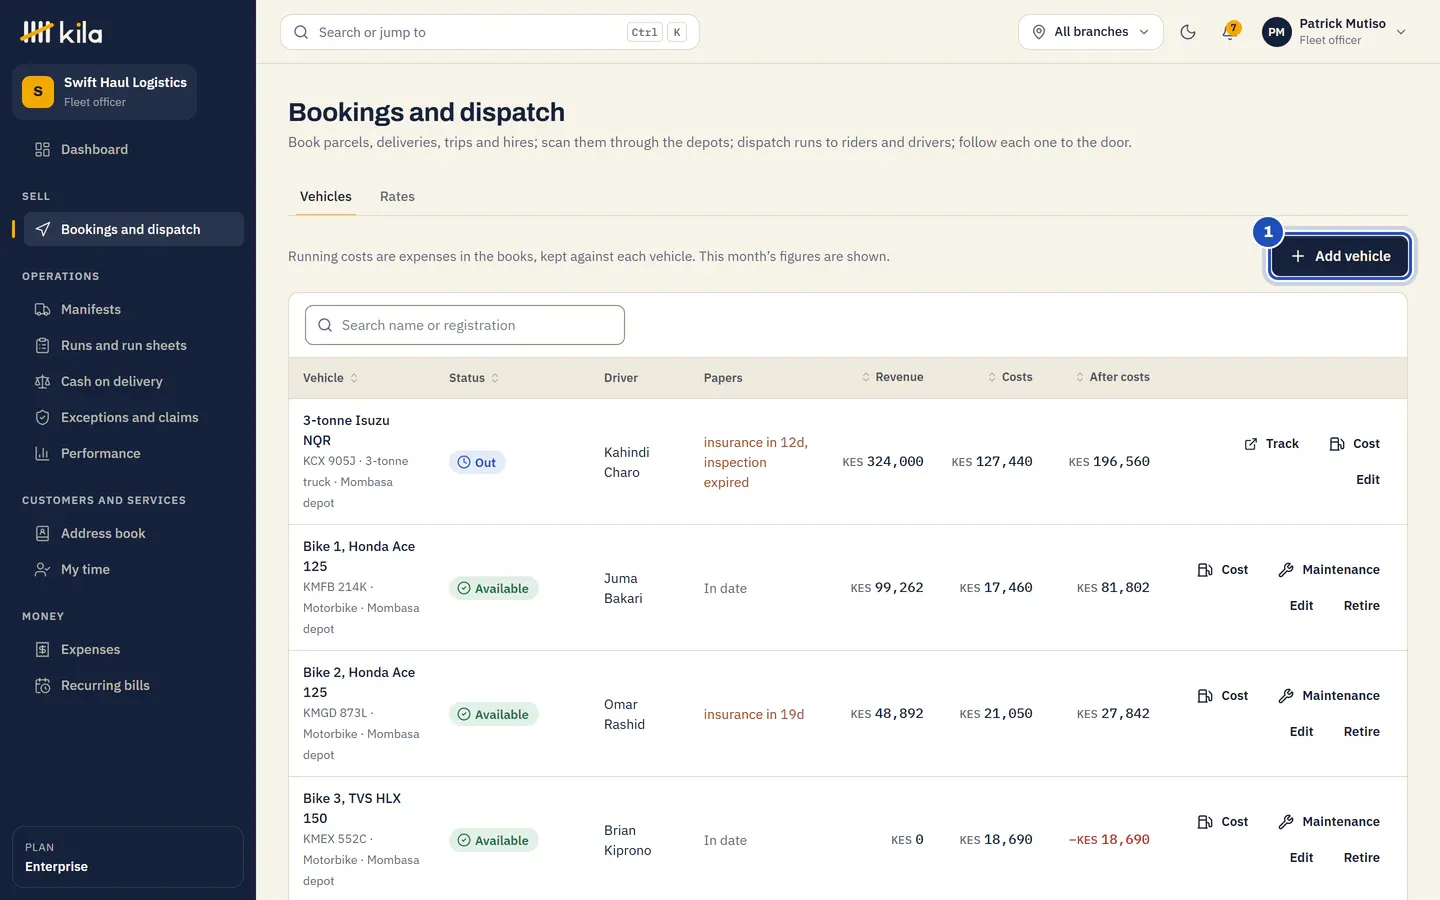Sort by the Status column
This screenshot has width=1440, height=900.
(x=474, y=378)
